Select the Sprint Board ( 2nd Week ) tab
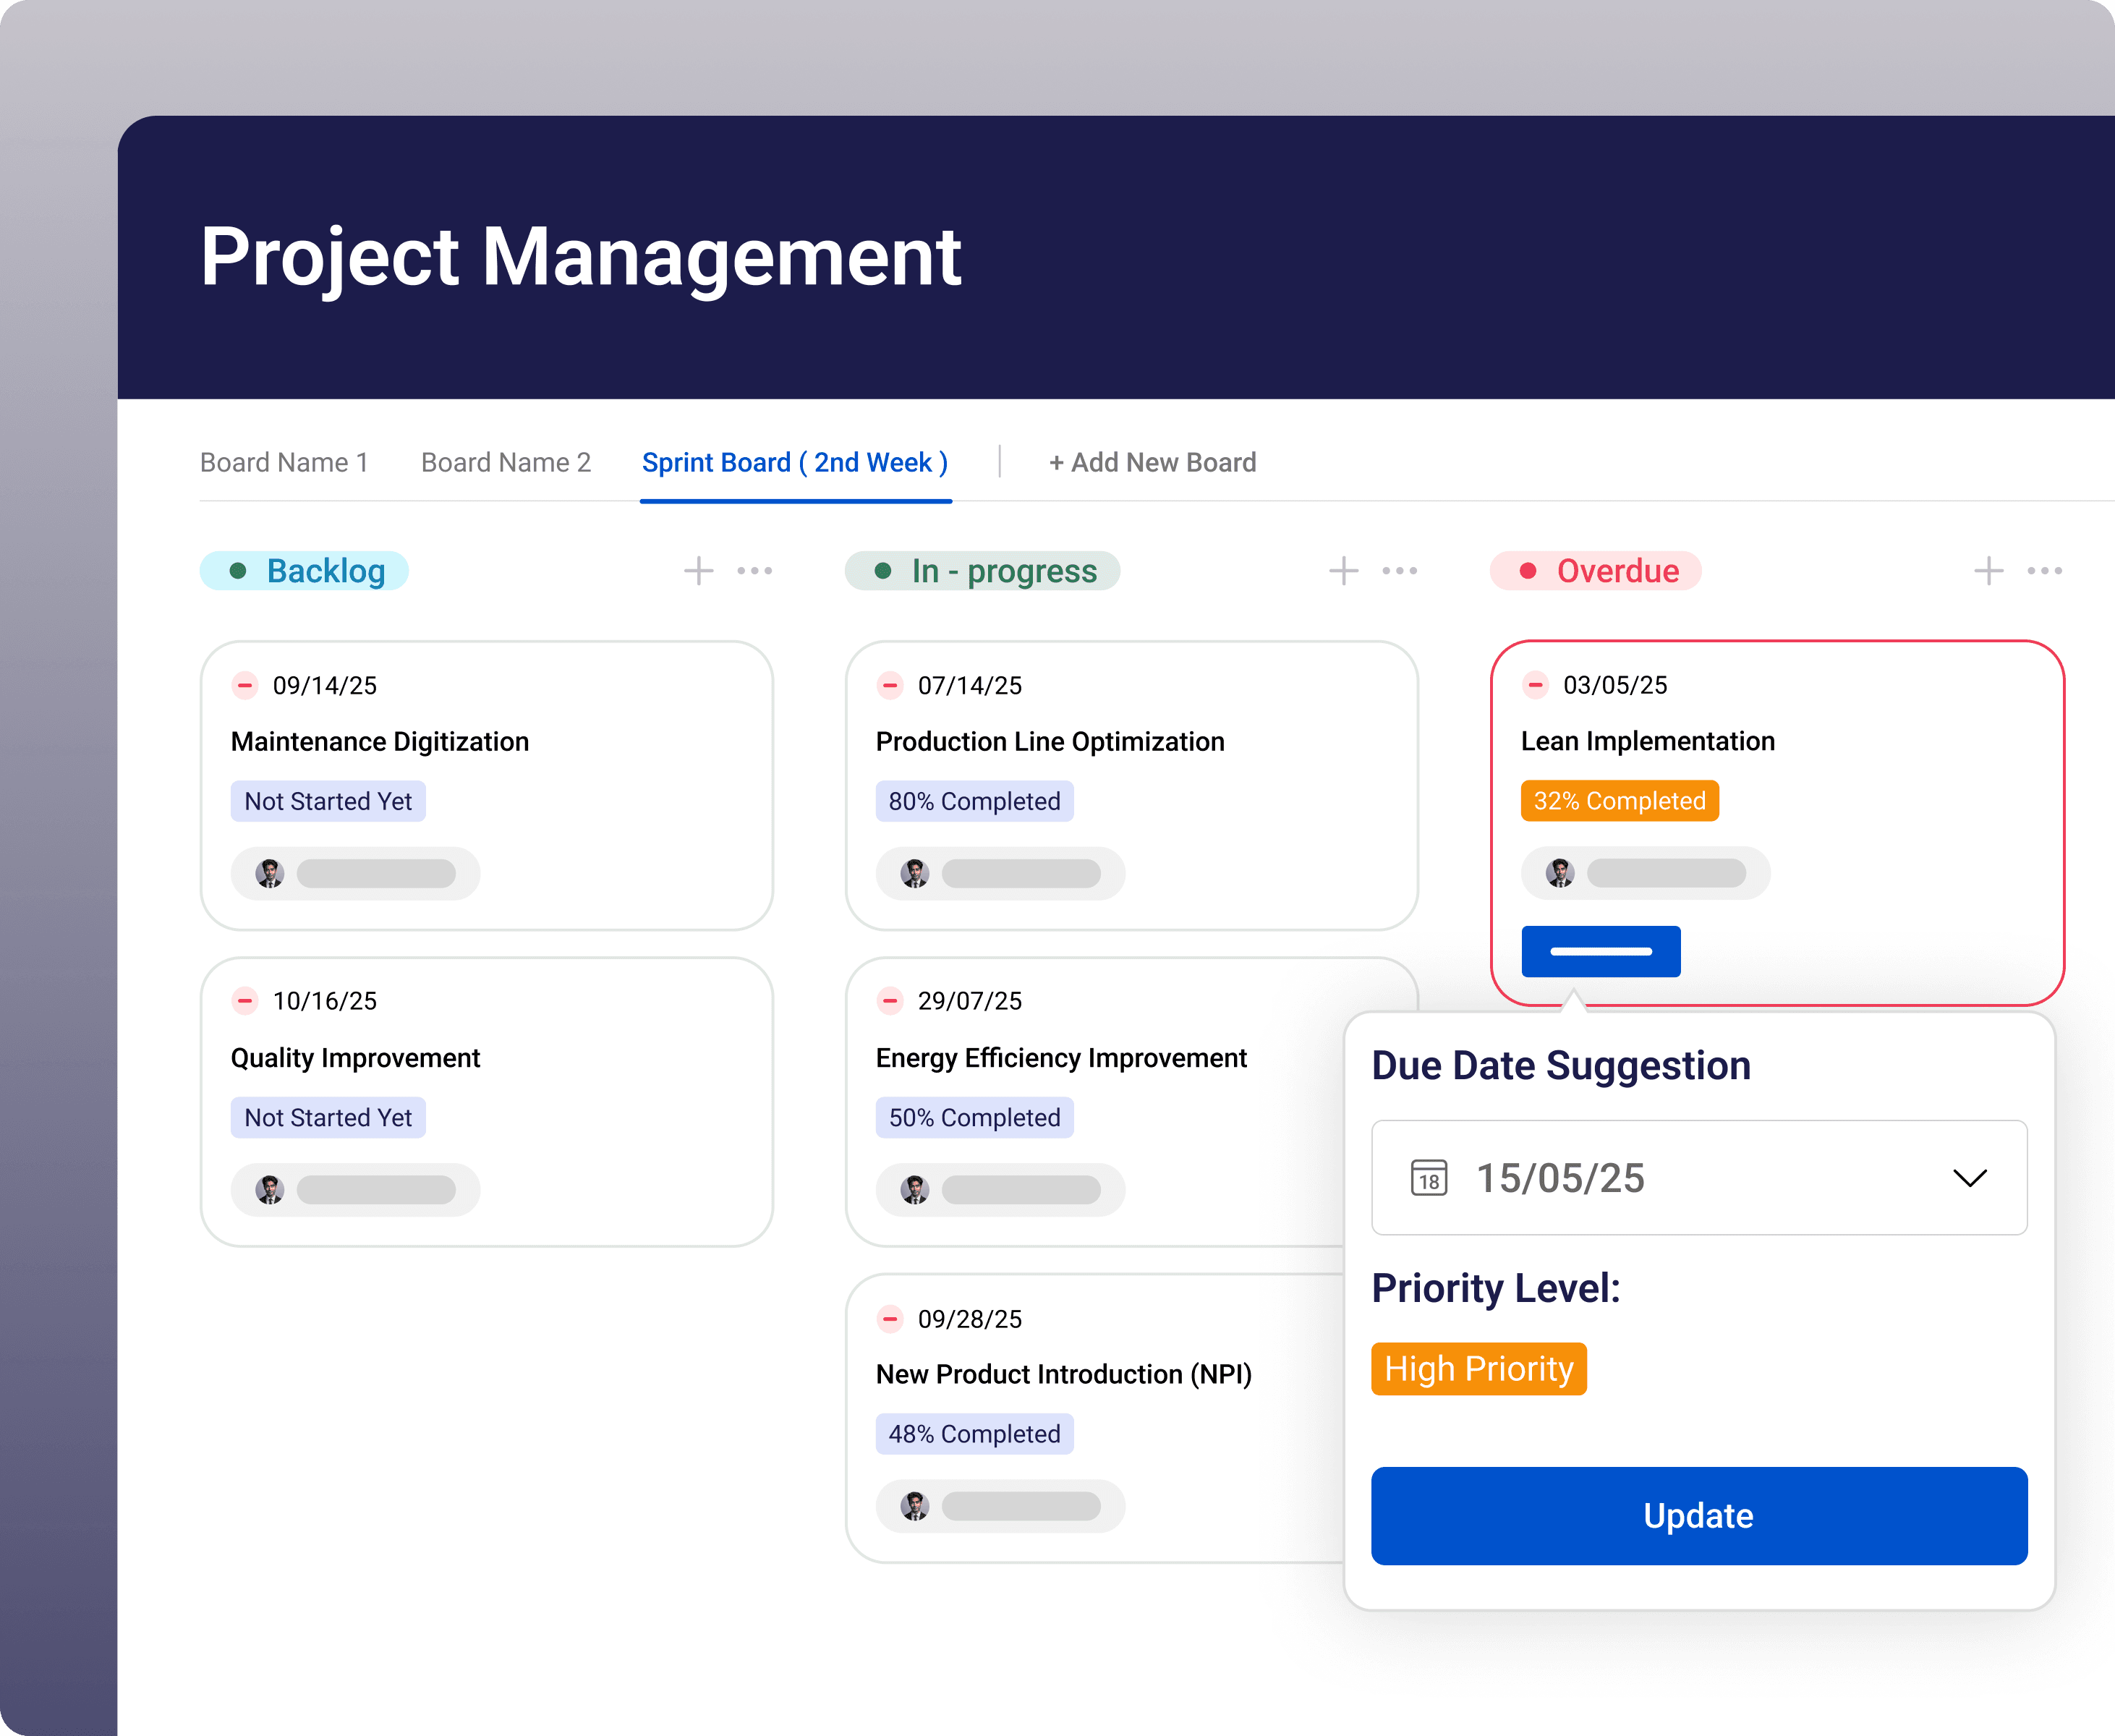This screenshot has width=2115, height=1736. pyautogui.click(x=795, y=462)
